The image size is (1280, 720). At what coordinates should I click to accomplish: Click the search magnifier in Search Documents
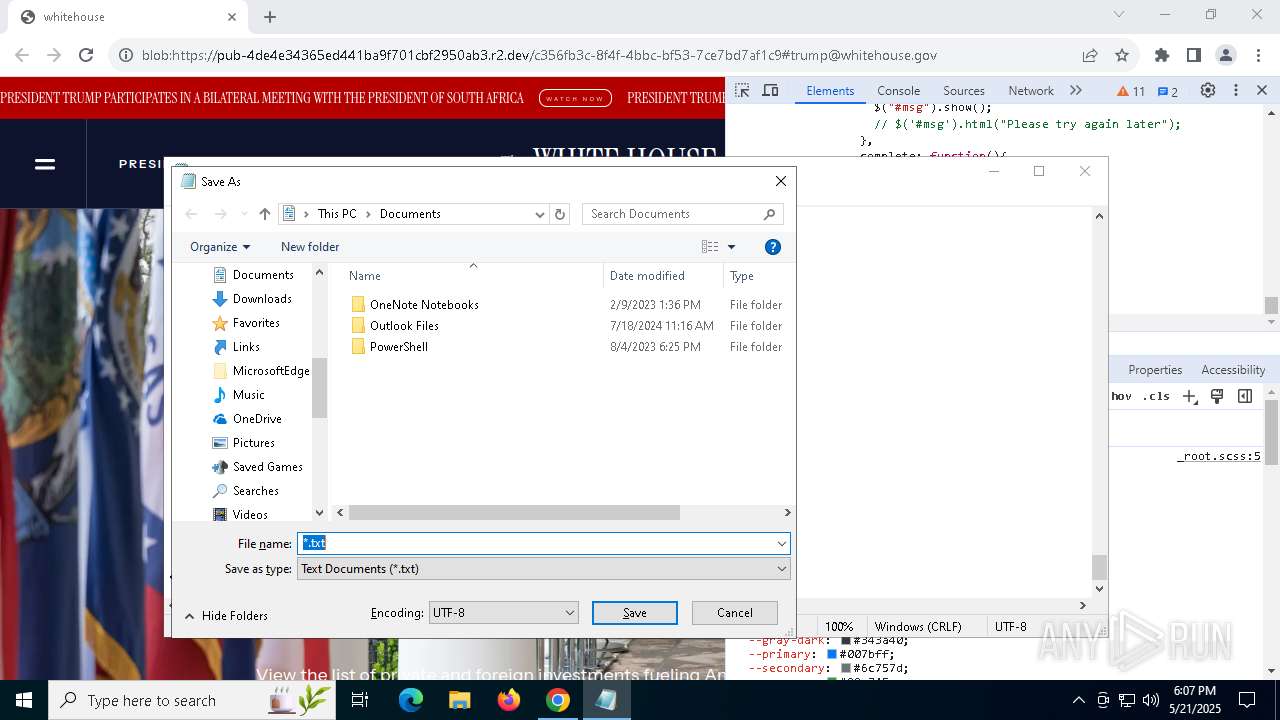coord(769,214)
